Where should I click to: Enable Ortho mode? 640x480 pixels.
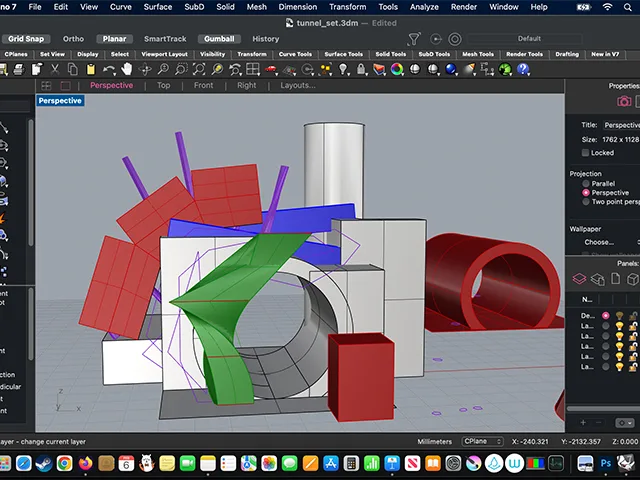pos(73,39)
